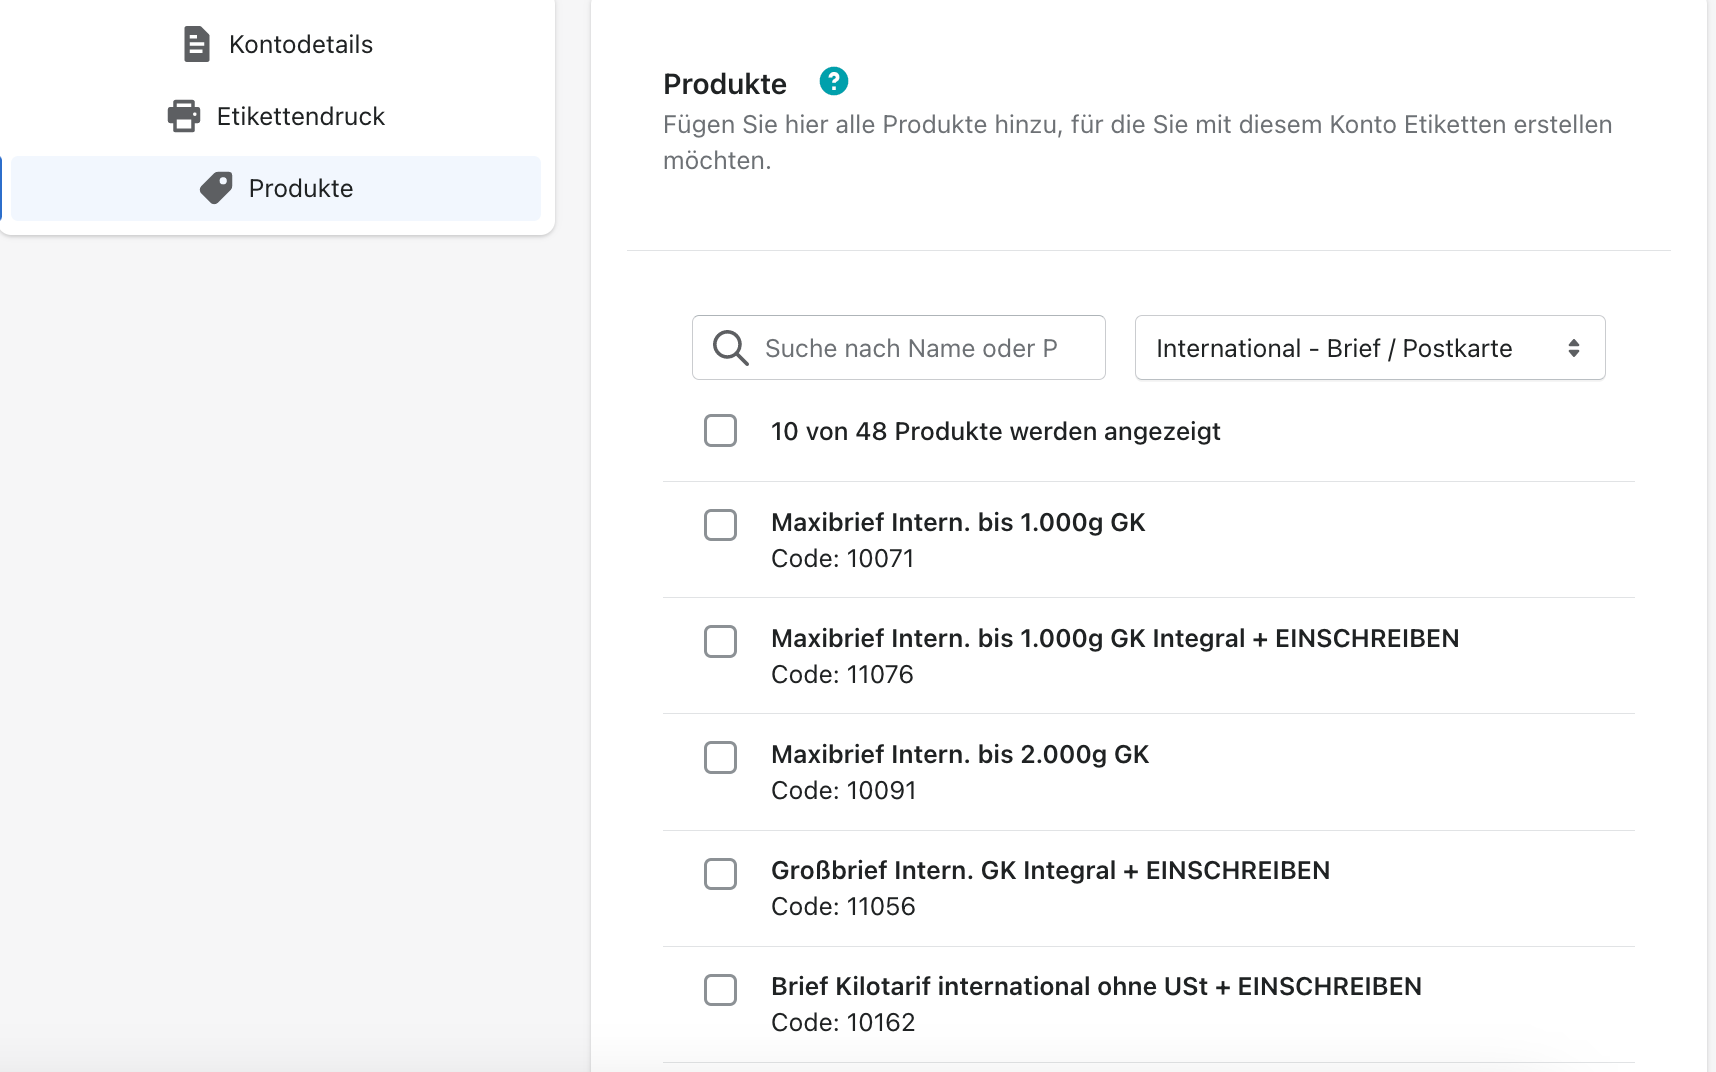Viewport: 1716px width, 1072px height.
Task: Click Maxibrief Intern. bis 2.000g GK label
Action: pyautogui.click(x=960, y=755)
